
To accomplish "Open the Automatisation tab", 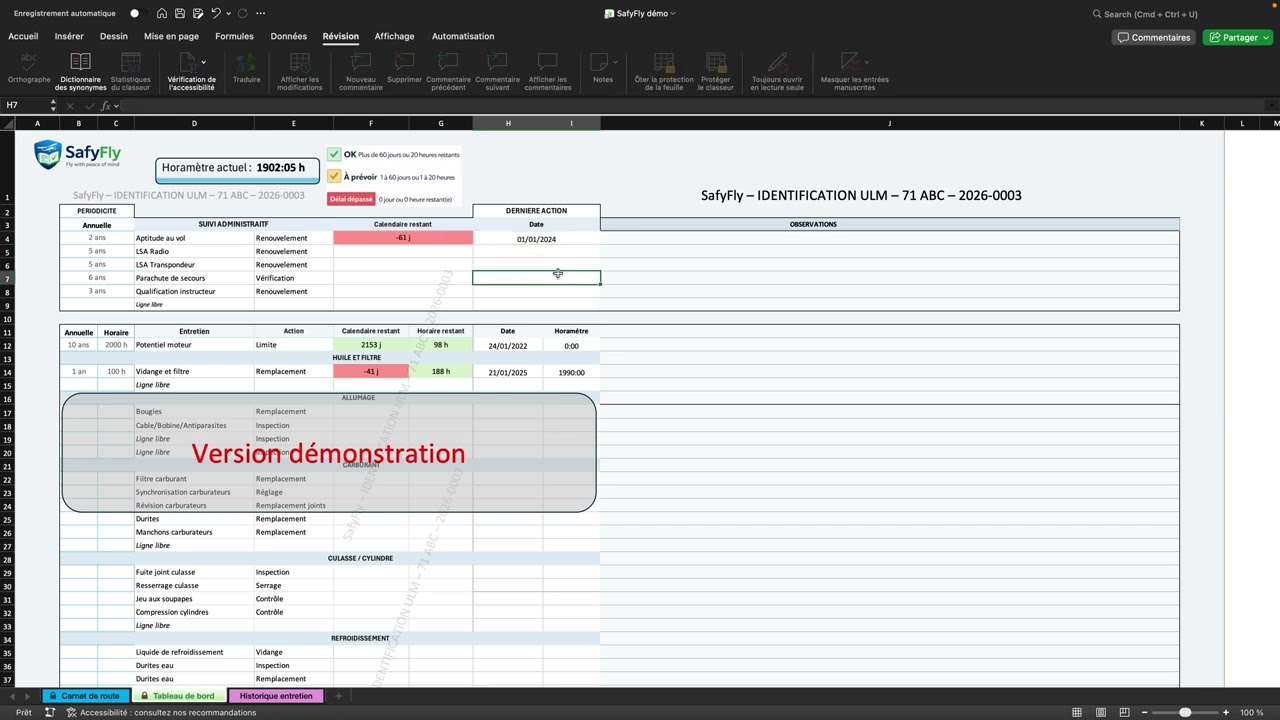I will (463, 36).
